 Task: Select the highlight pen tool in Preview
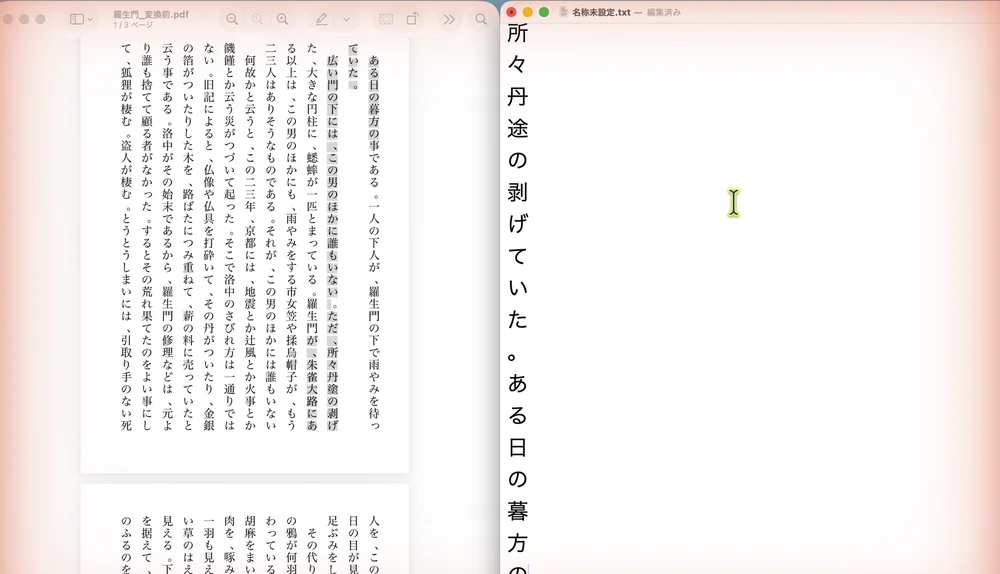pos(321,19)
